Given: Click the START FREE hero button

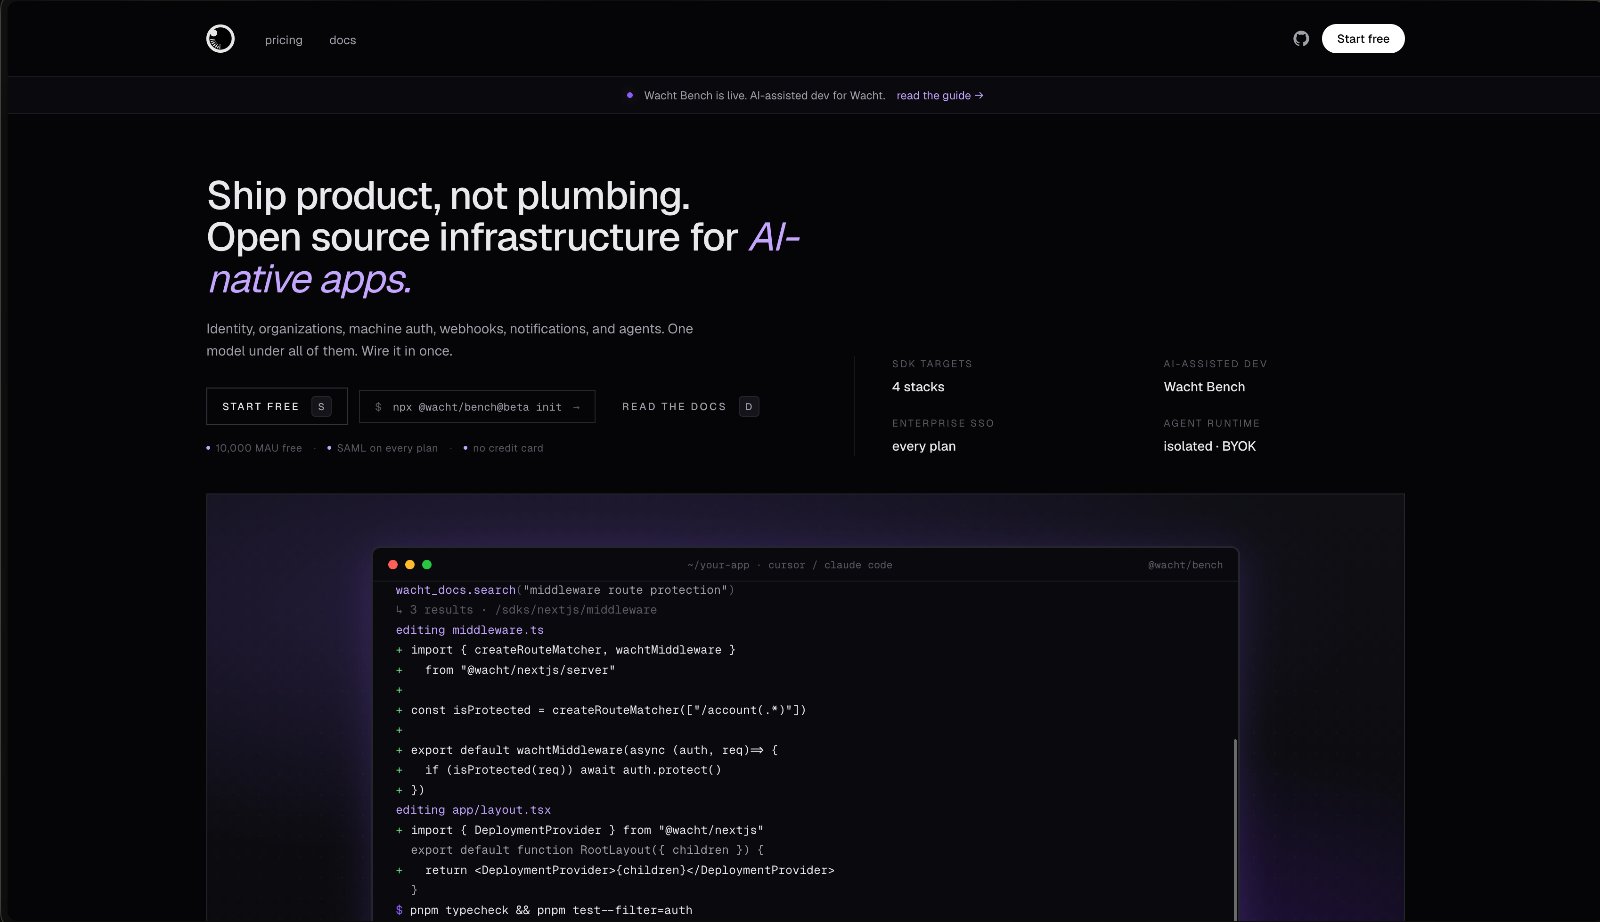Looking at the screenshot, I should click(277, 406).
